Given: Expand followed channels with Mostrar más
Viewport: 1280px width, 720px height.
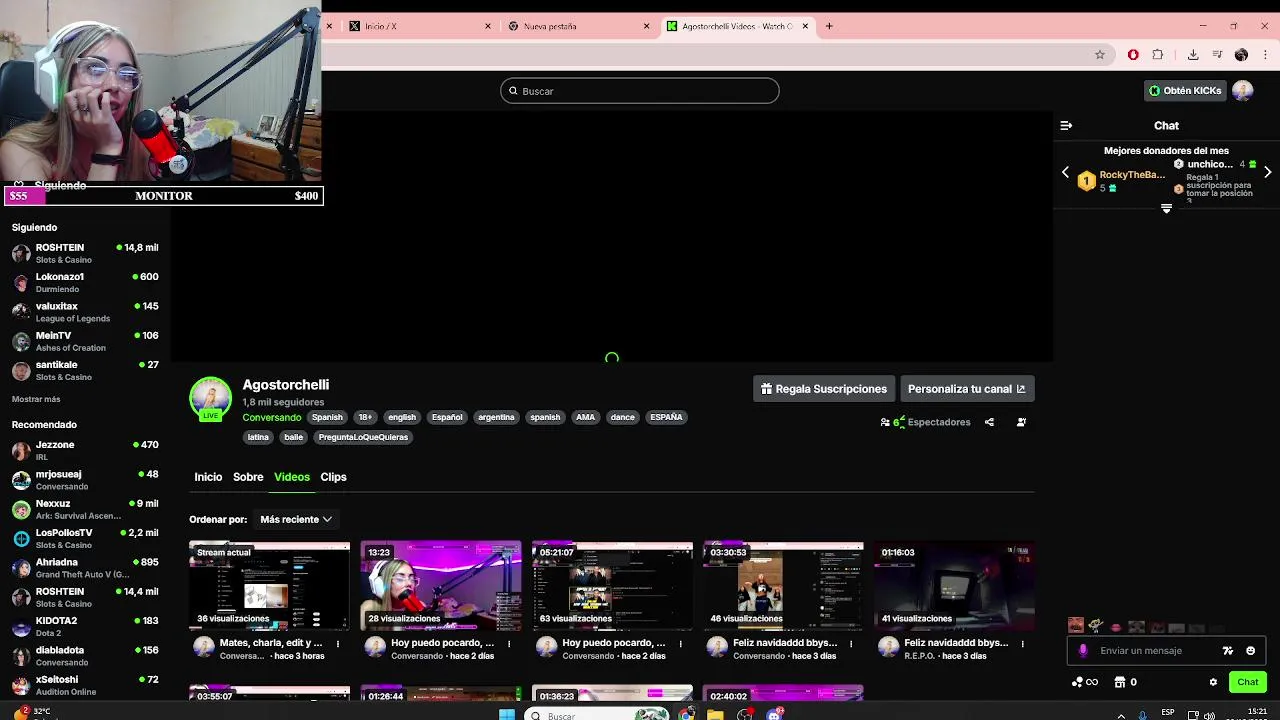Looking at the screenshot, I should 36,399.
